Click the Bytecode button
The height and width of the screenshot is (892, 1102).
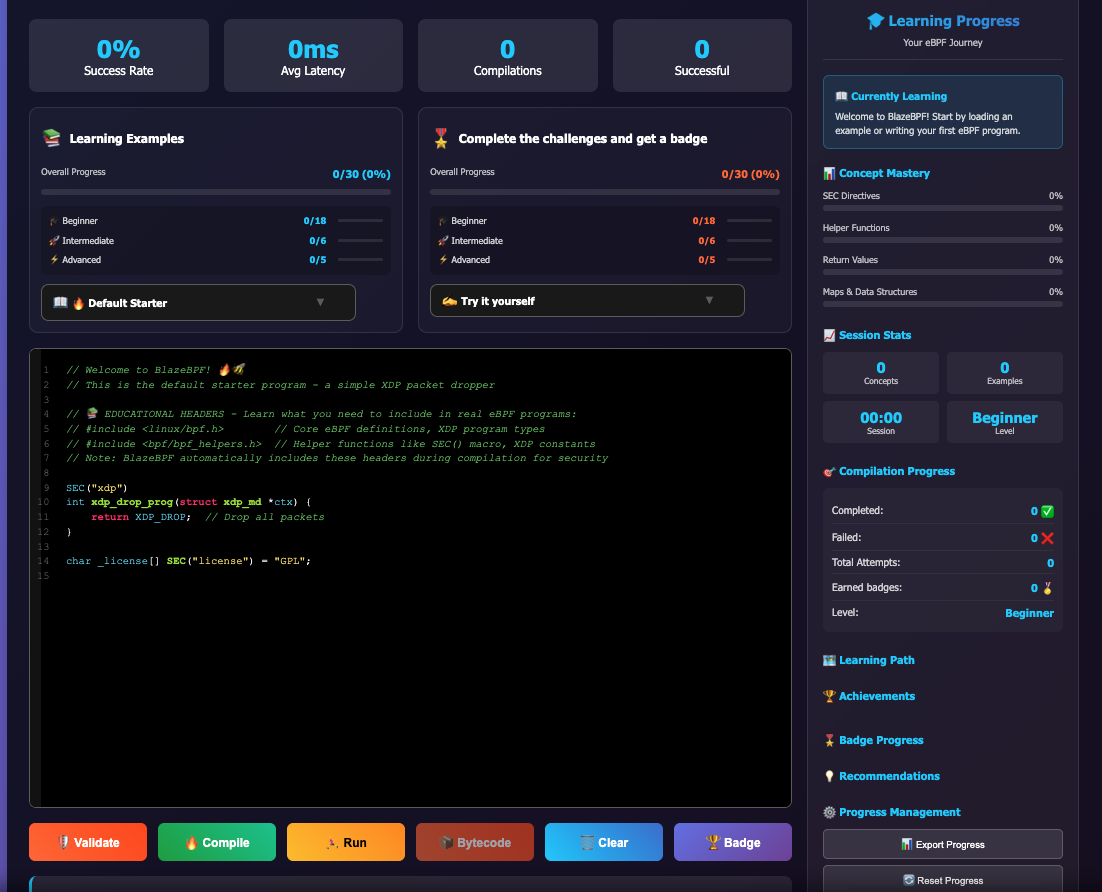tap(474, 842)
